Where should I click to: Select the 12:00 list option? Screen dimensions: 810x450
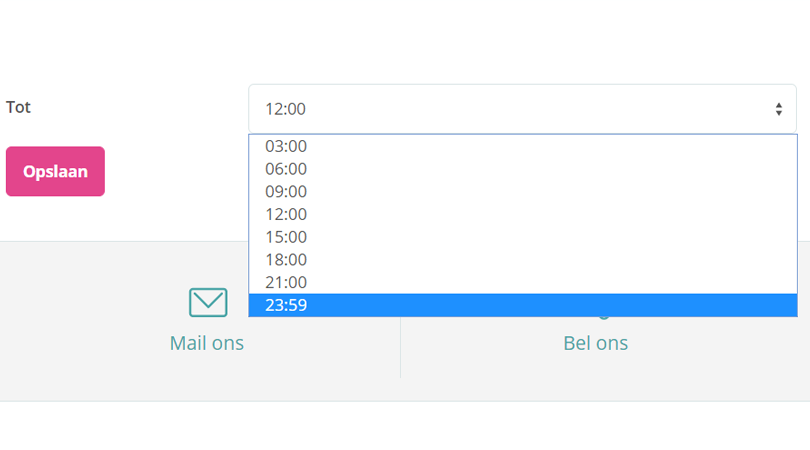tap(286, 214)
